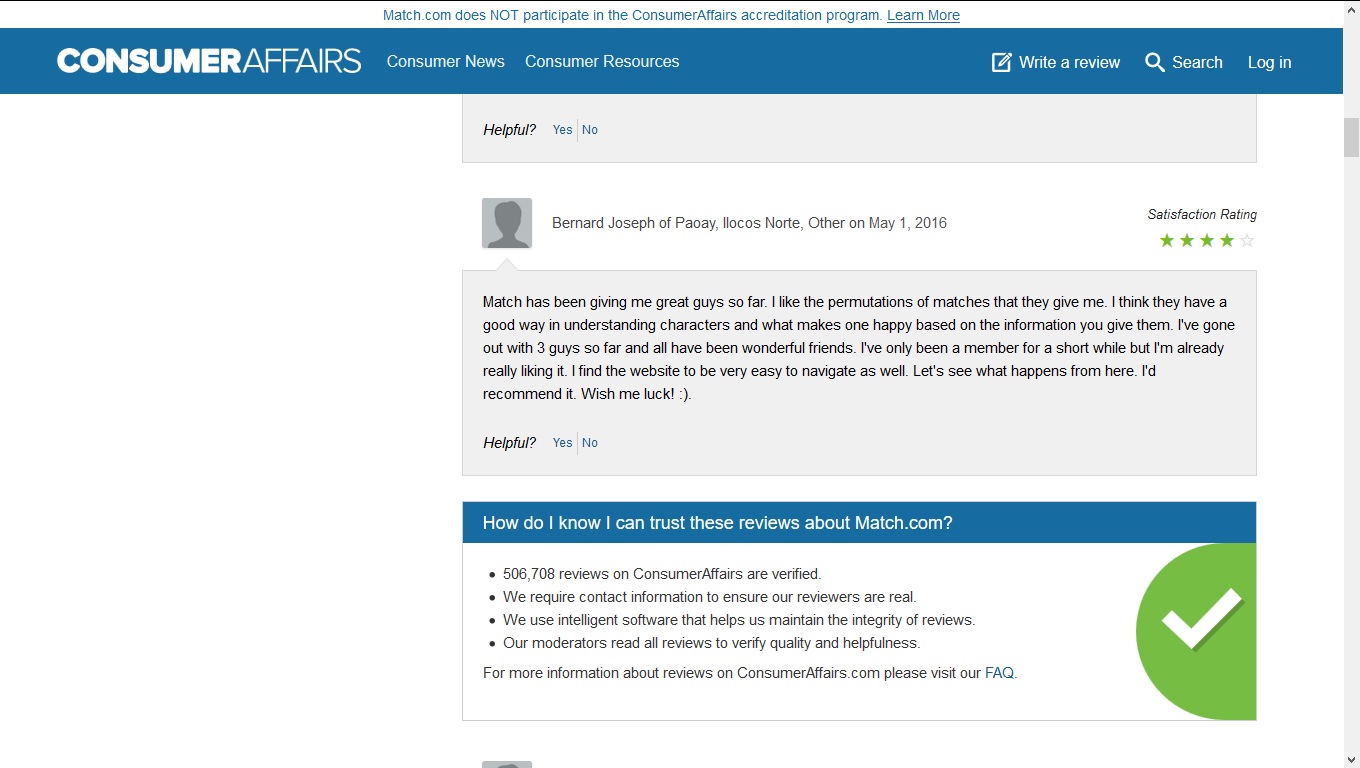Click scrollbar up arrow

[1351, 8]
